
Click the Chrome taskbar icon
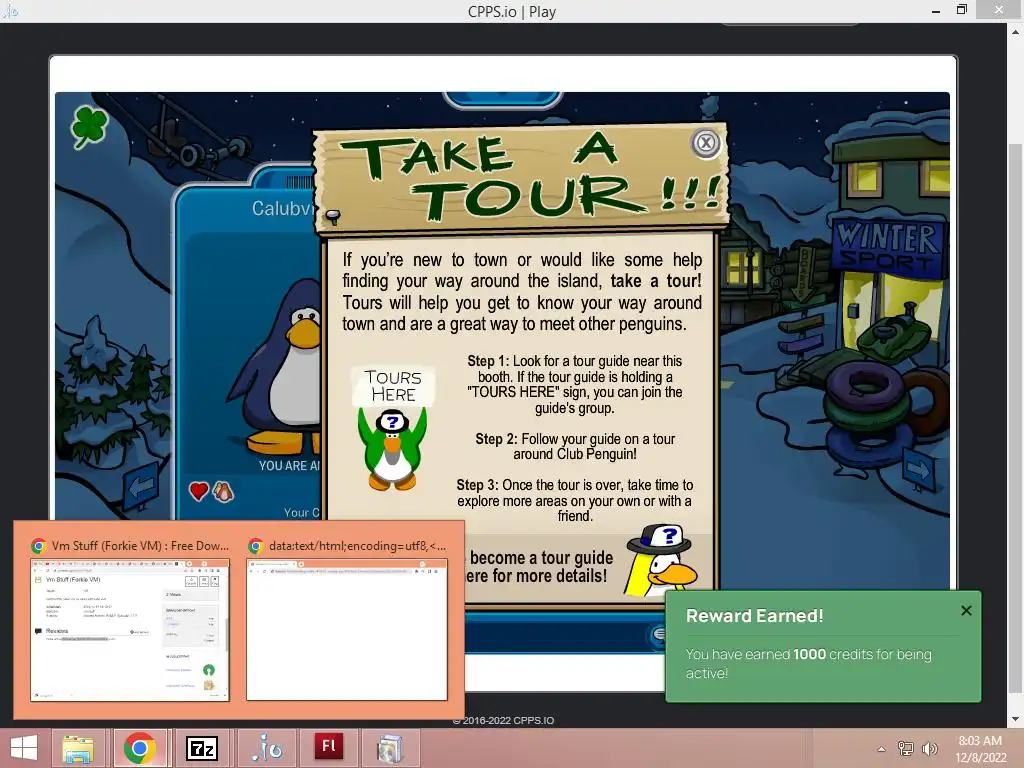tap(139, 748)
